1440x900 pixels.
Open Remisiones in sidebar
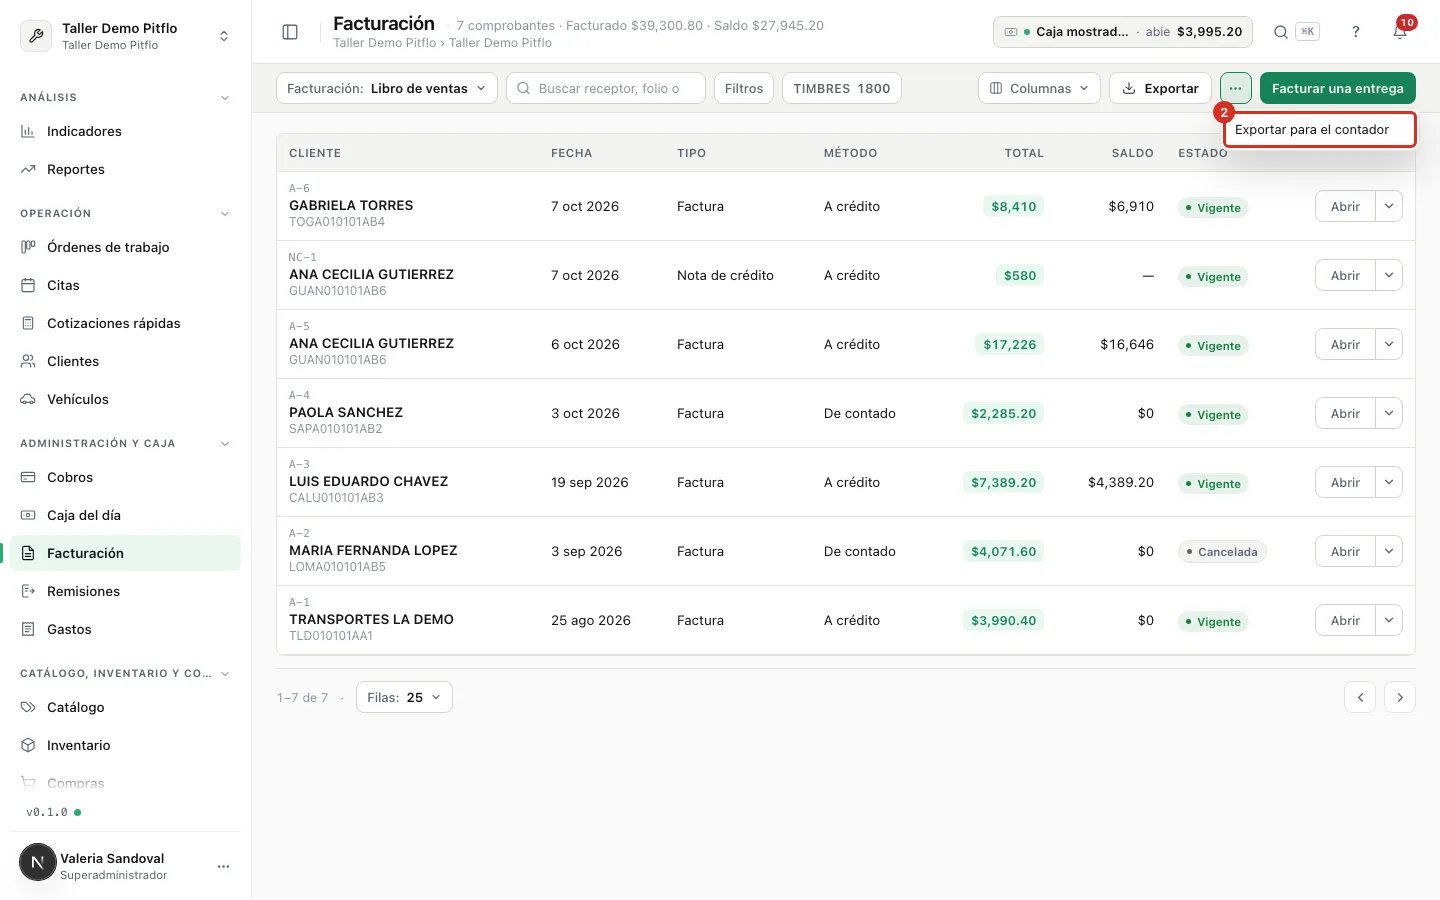click(x=125, y=591)
